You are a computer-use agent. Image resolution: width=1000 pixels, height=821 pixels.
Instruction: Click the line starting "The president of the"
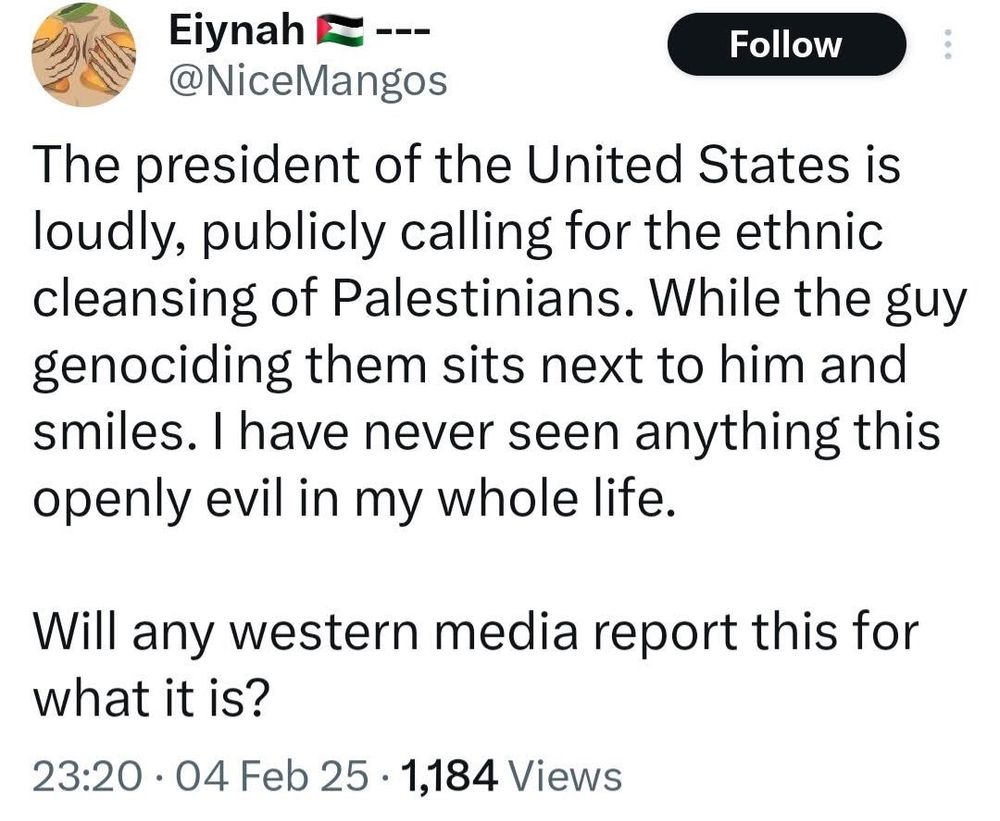click(x=467, y=165)
